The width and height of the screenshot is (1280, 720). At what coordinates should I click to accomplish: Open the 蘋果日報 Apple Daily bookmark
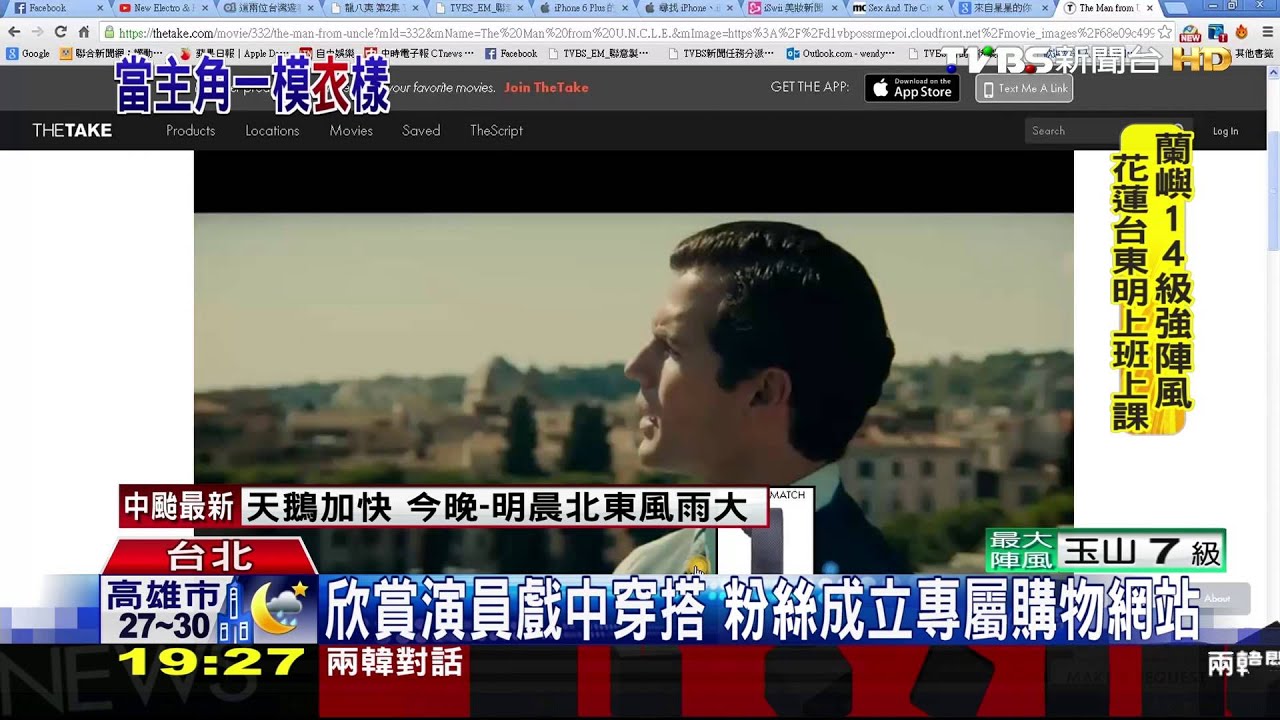(x=233, y=53)
